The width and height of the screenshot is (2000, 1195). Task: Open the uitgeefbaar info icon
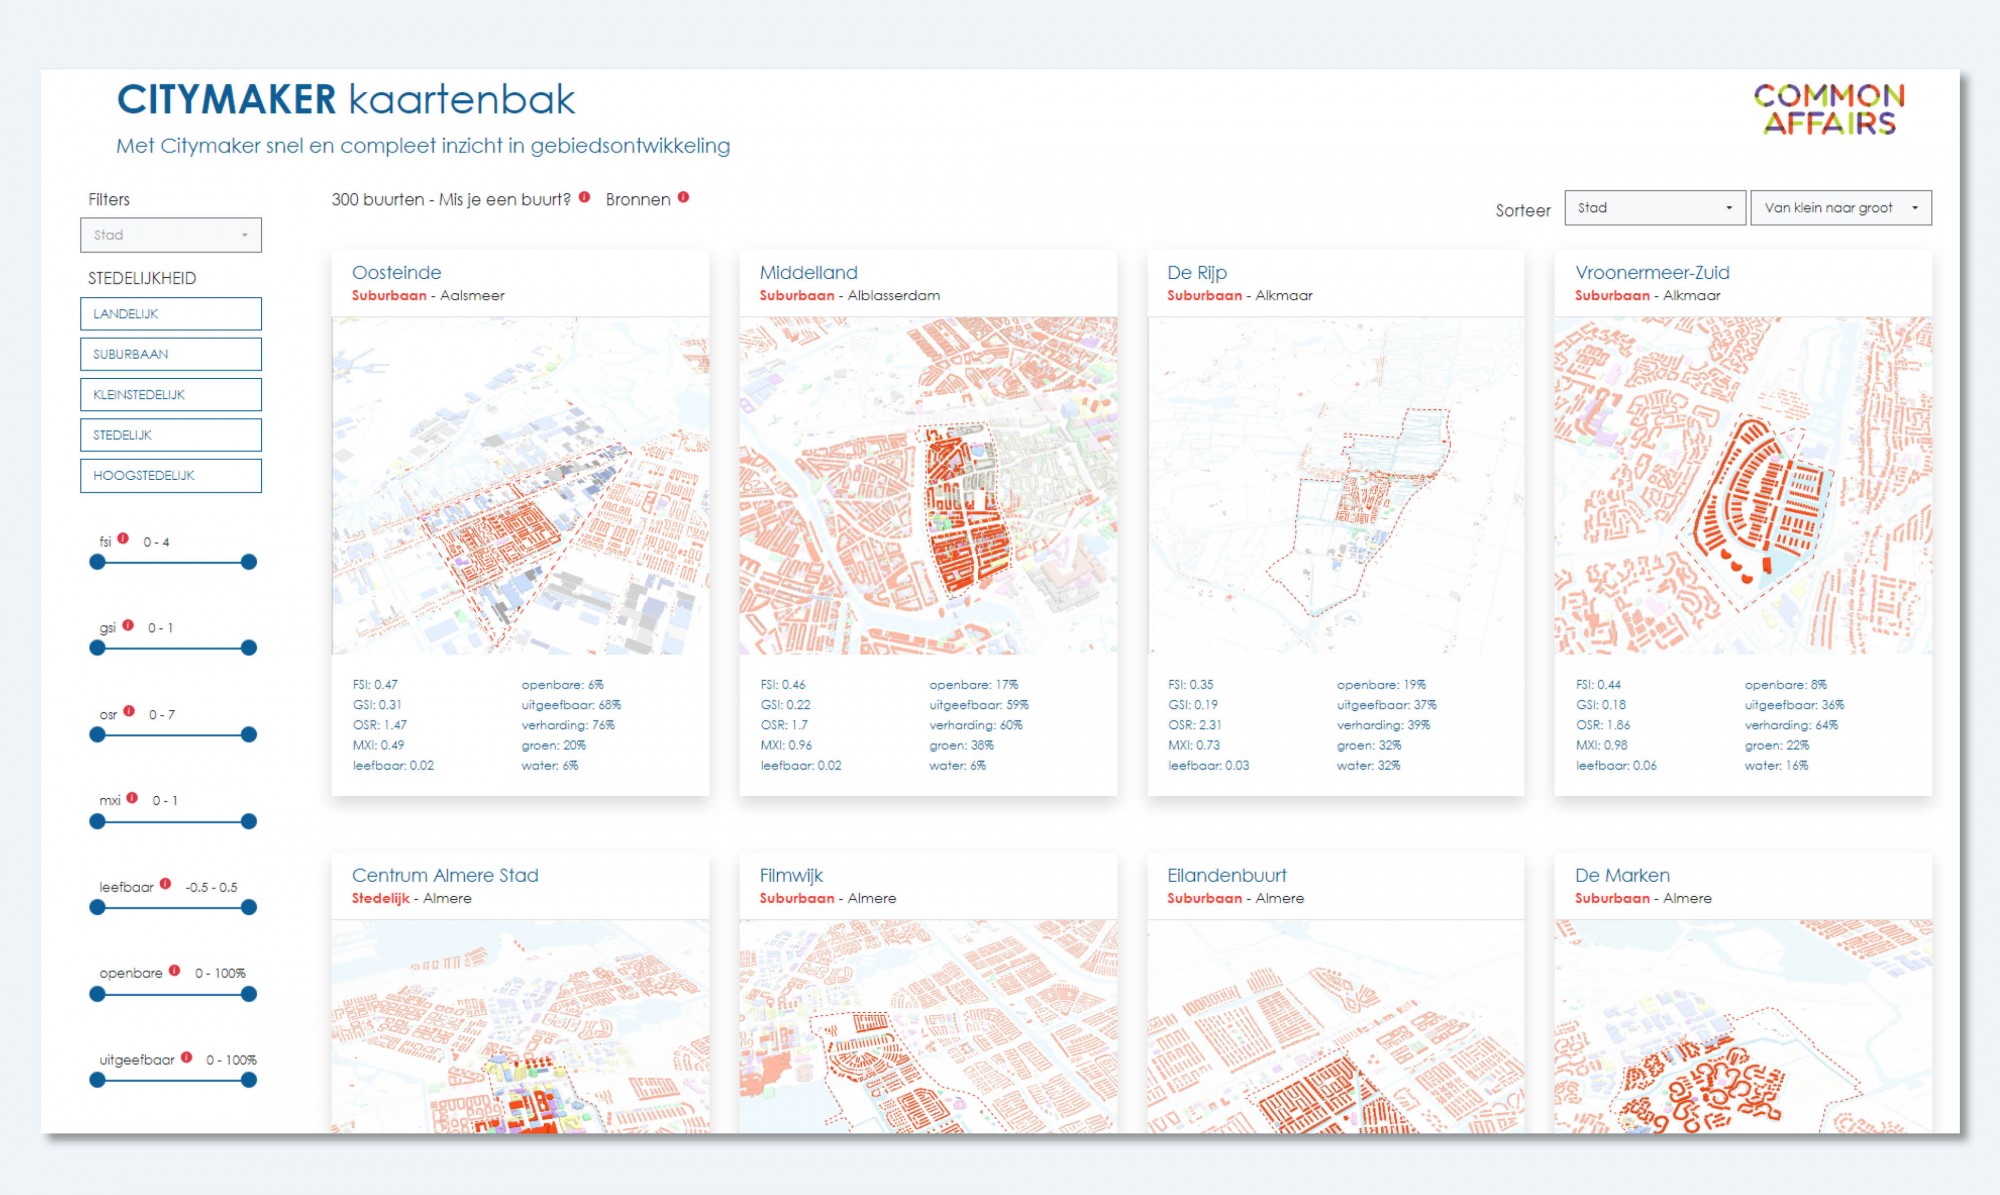(186, 1057)
